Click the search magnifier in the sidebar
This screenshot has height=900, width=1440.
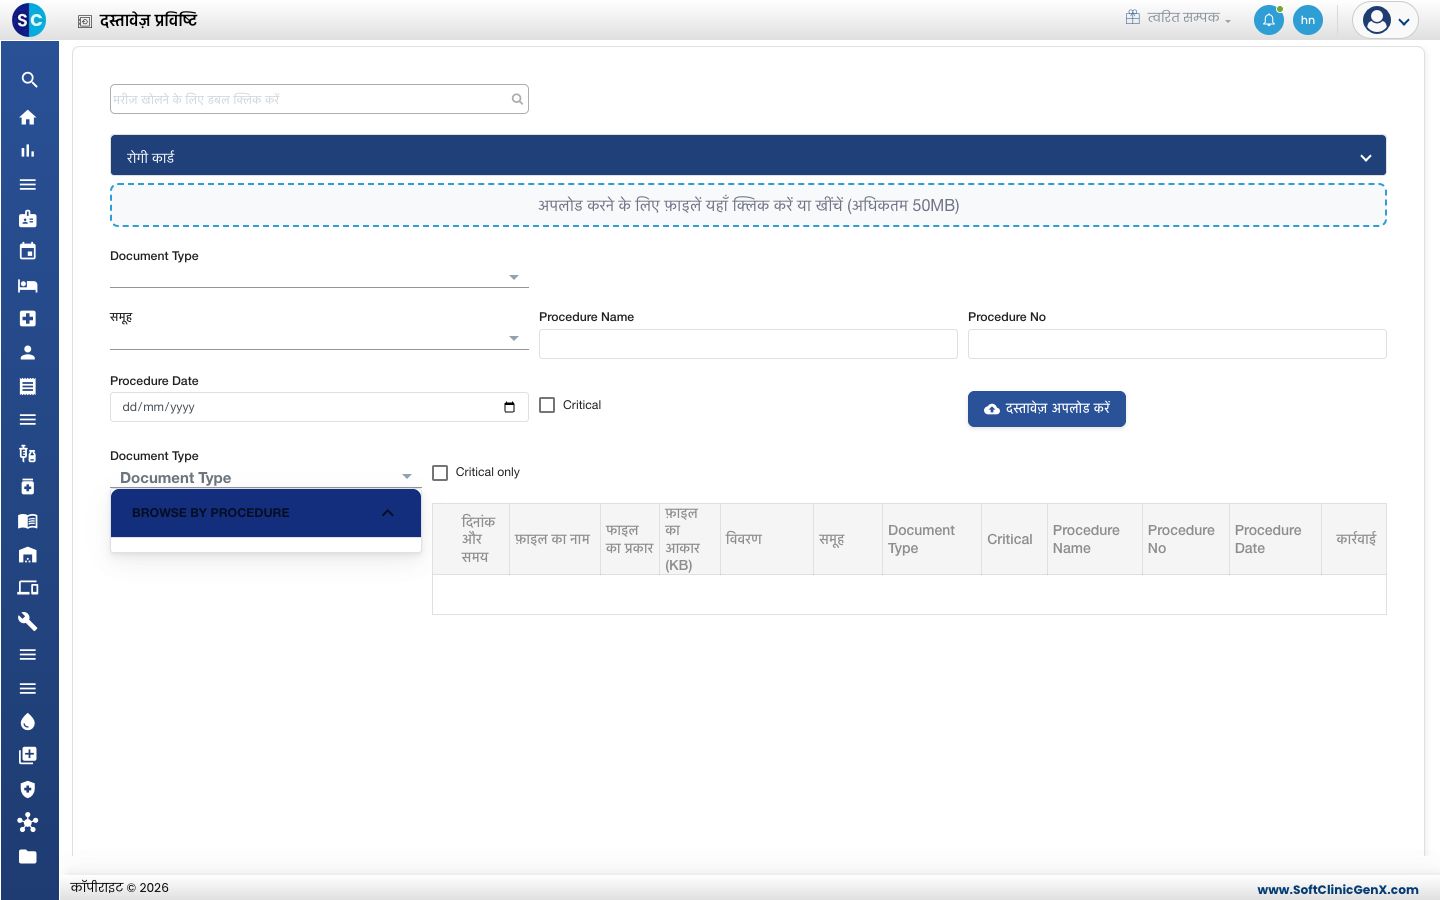tap(28, 80)
